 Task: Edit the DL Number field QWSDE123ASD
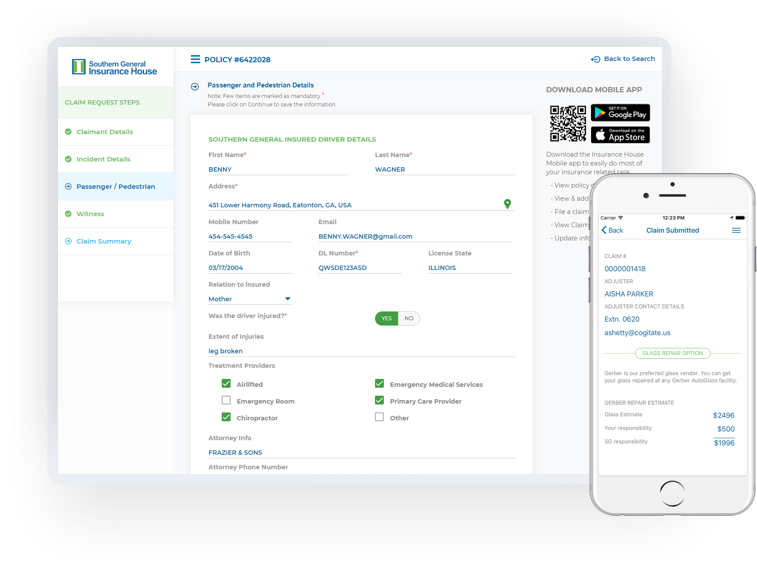(x=360, y=268)
